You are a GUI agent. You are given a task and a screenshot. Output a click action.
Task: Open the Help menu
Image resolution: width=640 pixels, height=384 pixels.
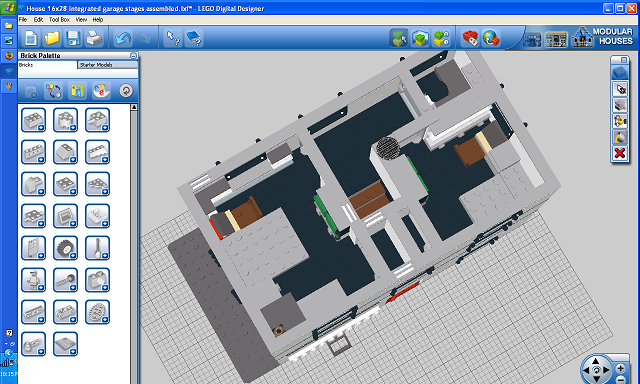(x=98, y=20)
